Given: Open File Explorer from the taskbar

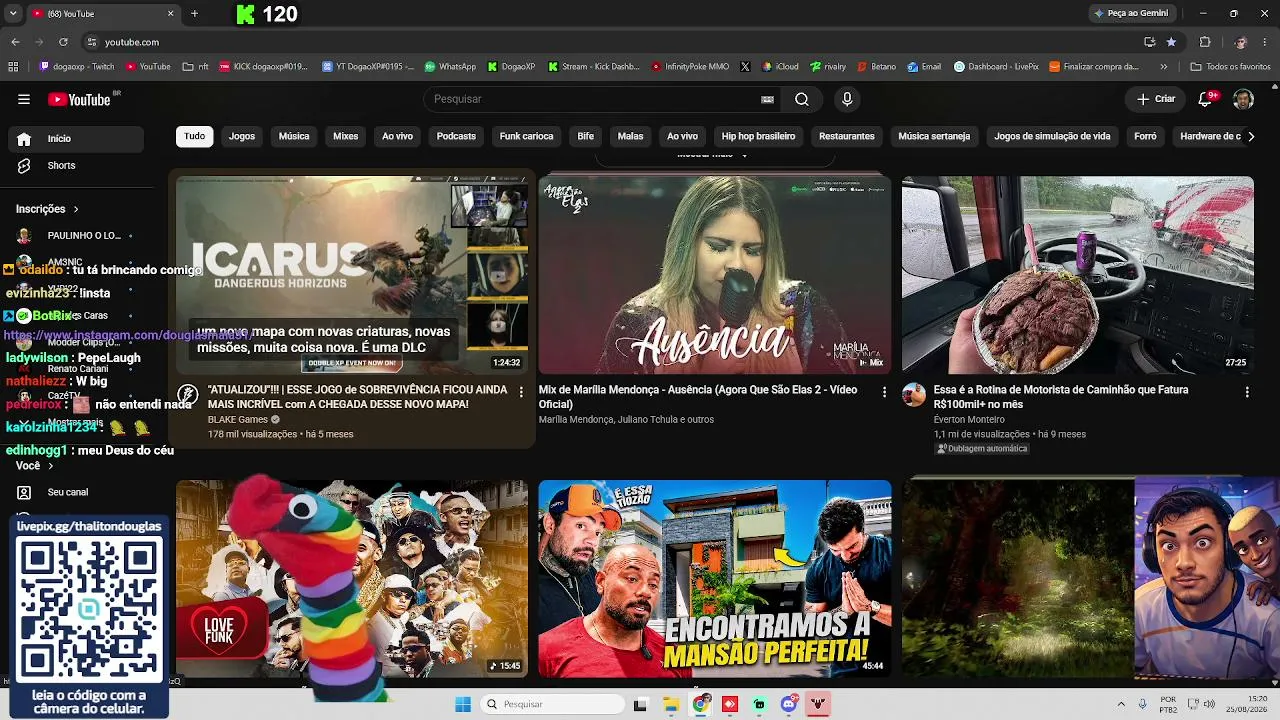Looking at the screenshot, I should coord(671,704).
